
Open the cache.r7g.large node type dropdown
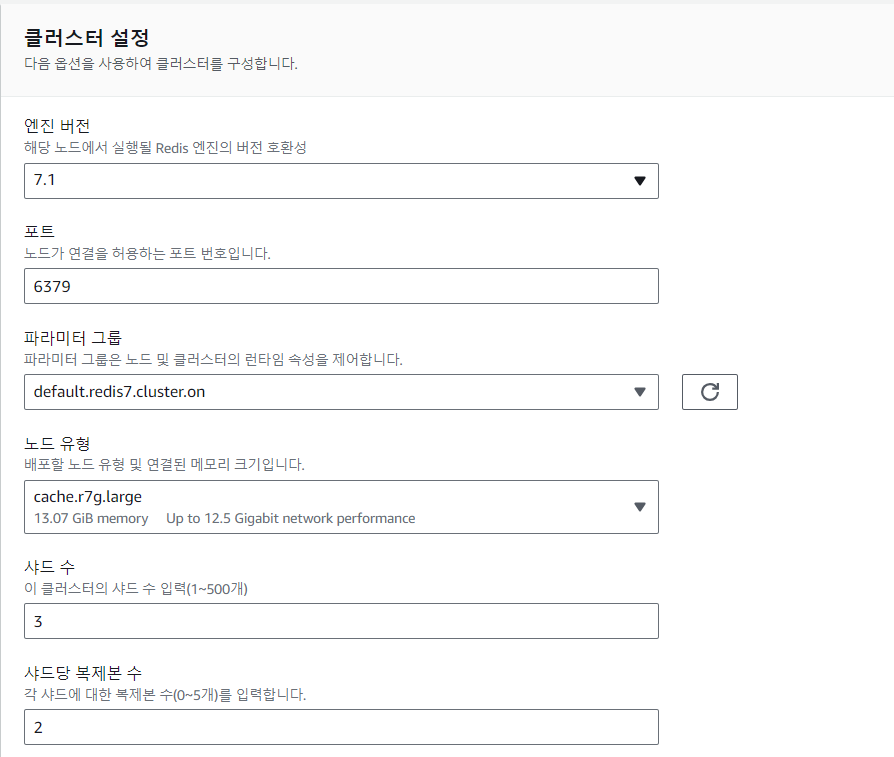pyautogui.click(x=341, y=507)
